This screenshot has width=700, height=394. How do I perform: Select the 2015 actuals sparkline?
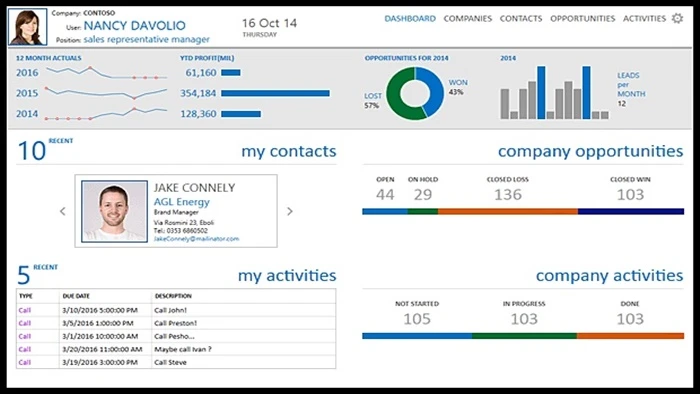106,93
